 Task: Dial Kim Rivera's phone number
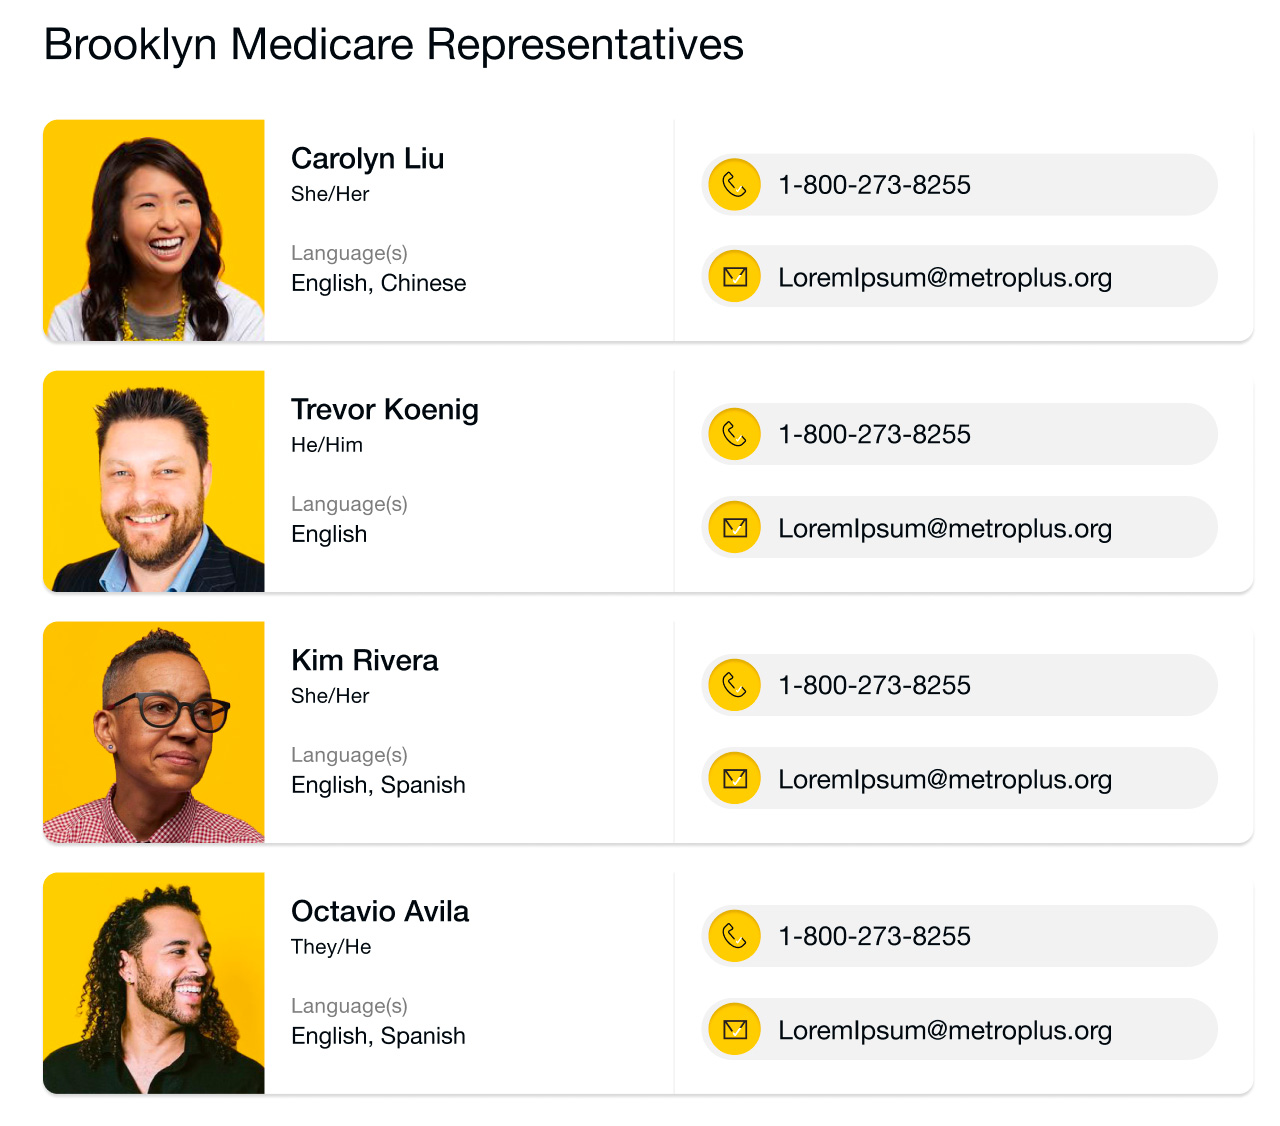coord(874,685)
